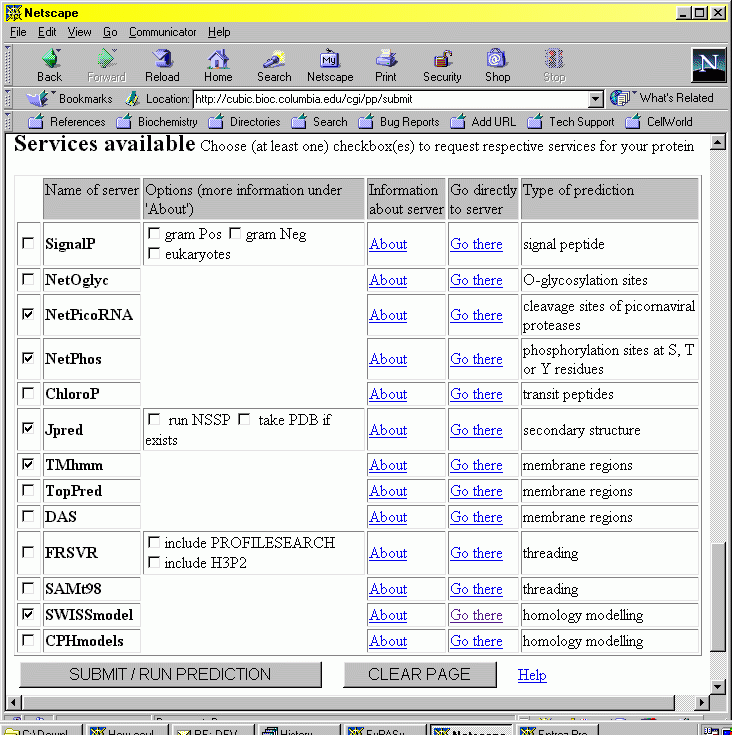This screenshot has height=735, width=732.
Task: Open the View menu
Action: click(x=79, y=32)
